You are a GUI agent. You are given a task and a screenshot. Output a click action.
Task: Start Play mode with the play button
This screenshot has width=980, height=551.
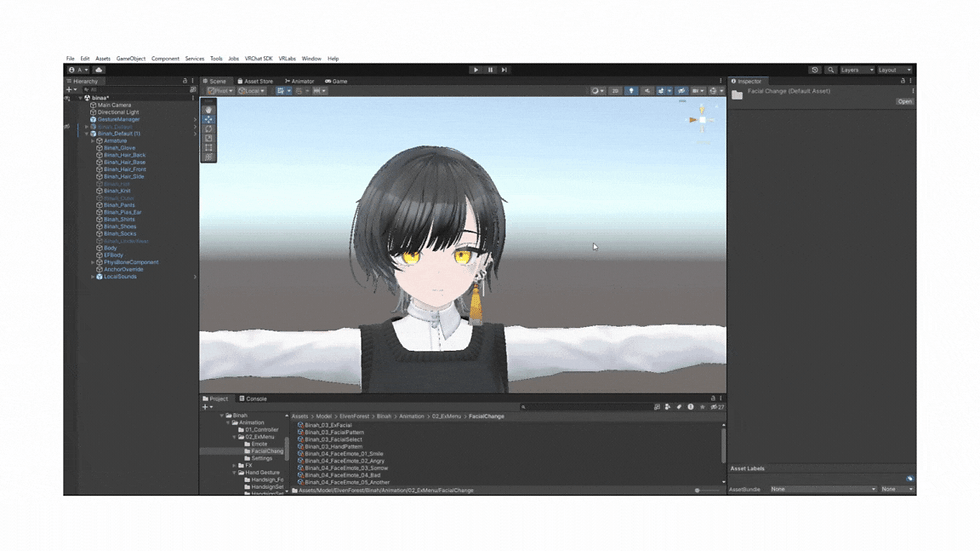476,70
